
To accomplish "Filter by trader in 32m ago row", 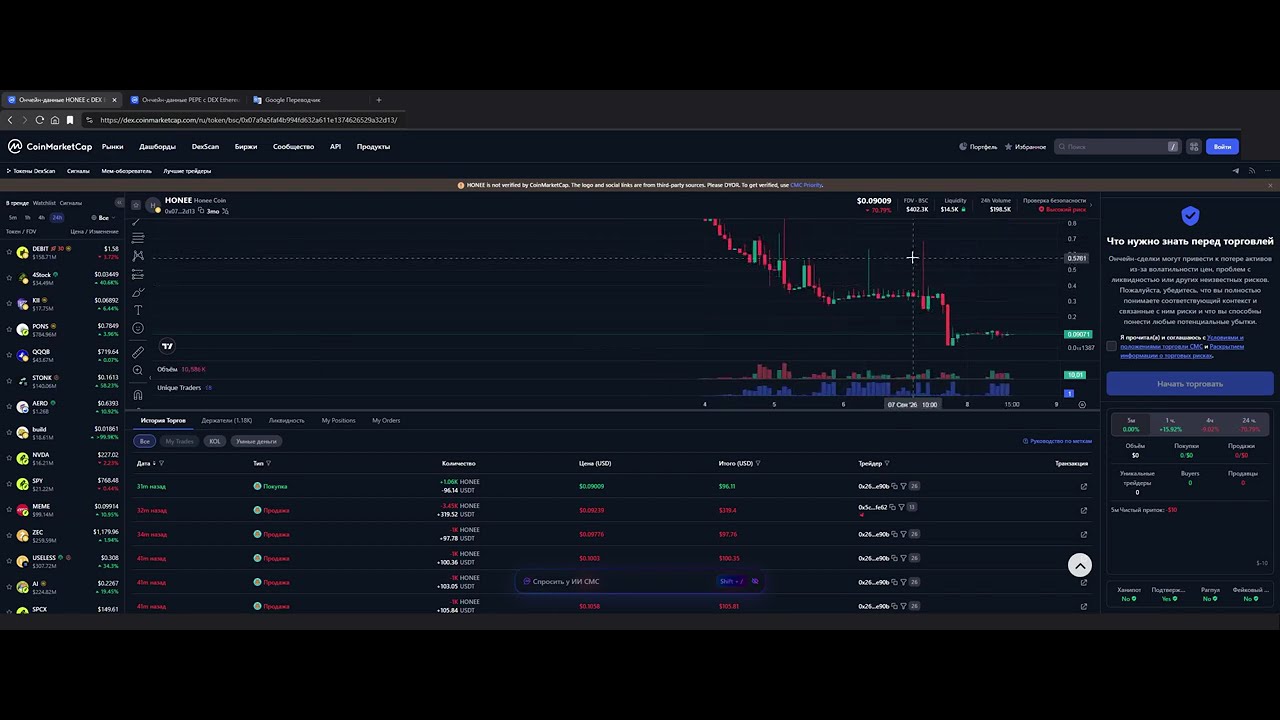I will (902, 508).
